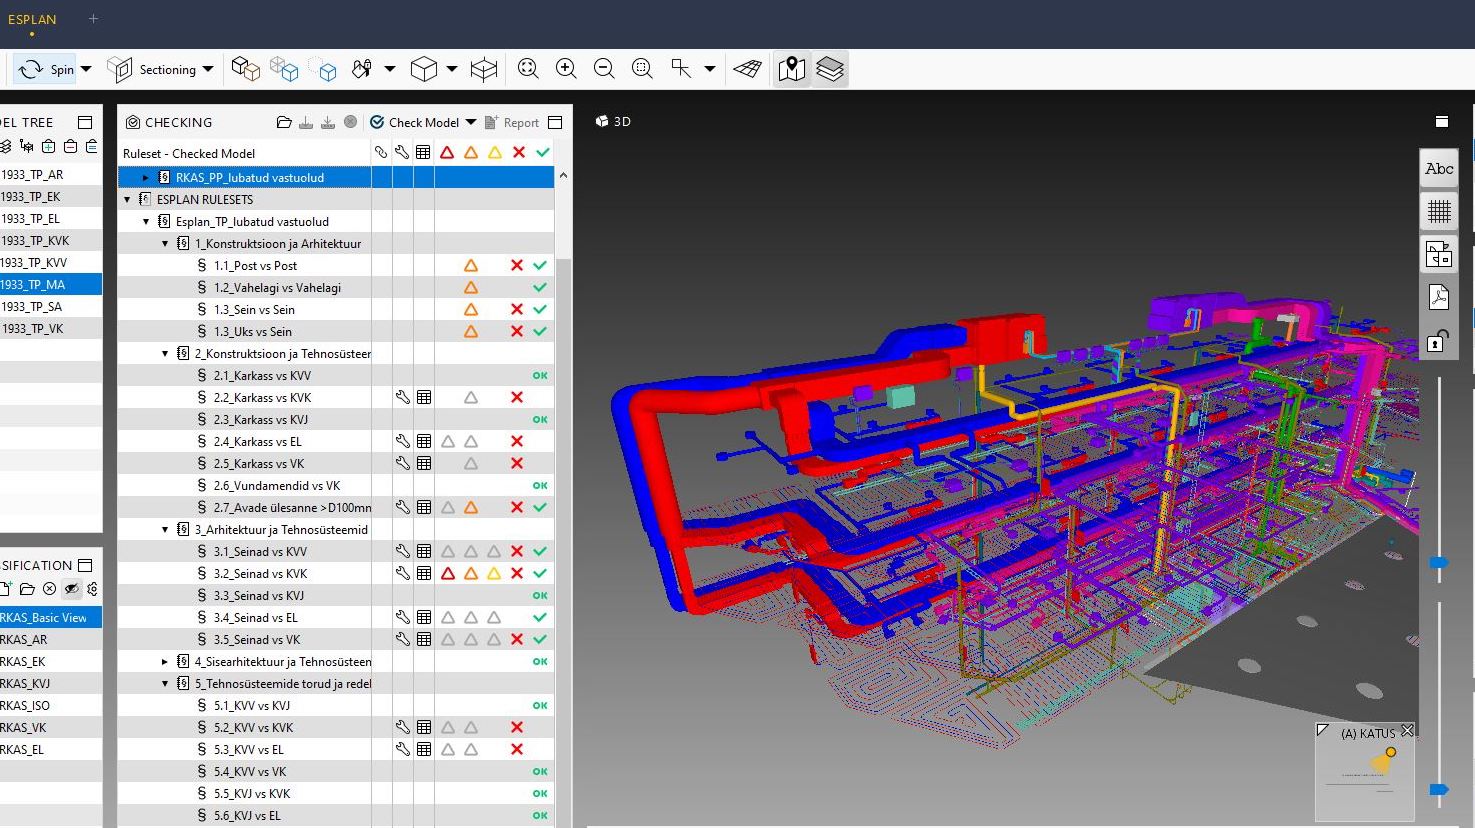This screenshot has height=828, width=1475.
Task: Click the Zoom to Selected magnifier icon
Action: (x=642, y=68)
